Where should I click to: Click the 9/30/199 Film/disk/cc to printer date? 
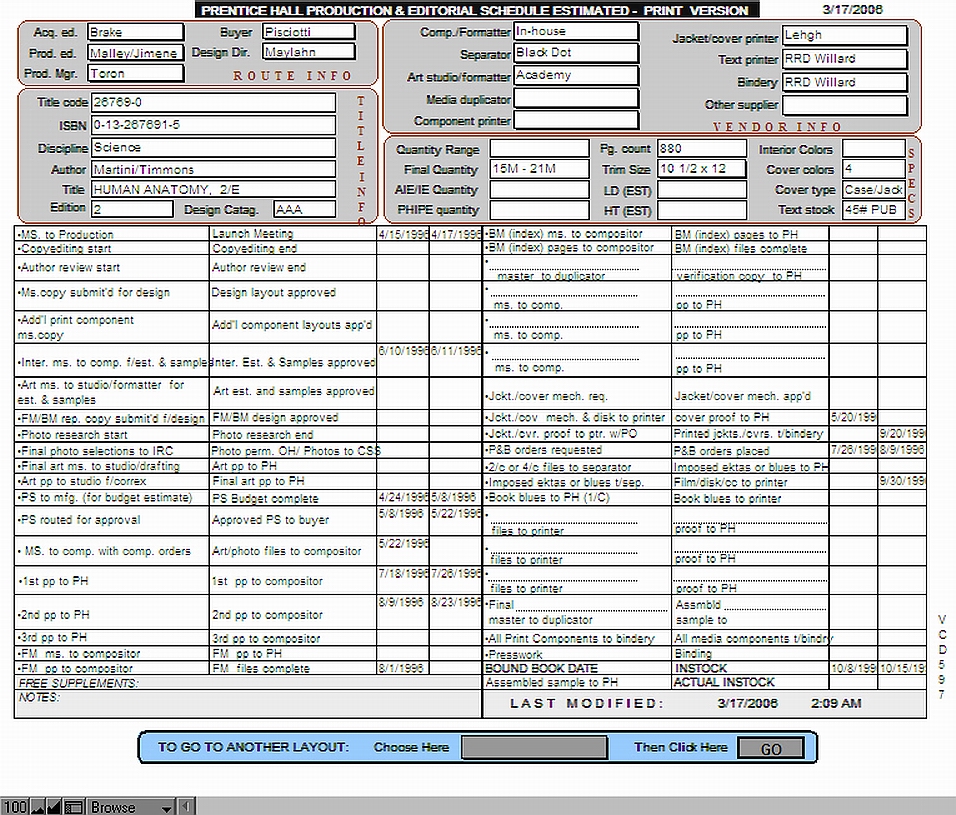click(902, 481)
